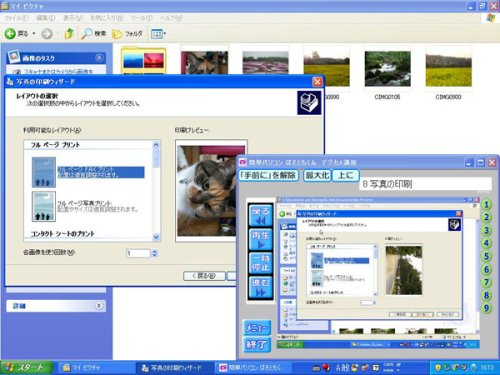Open the Edit menu in My Pictures

[45, 18]
